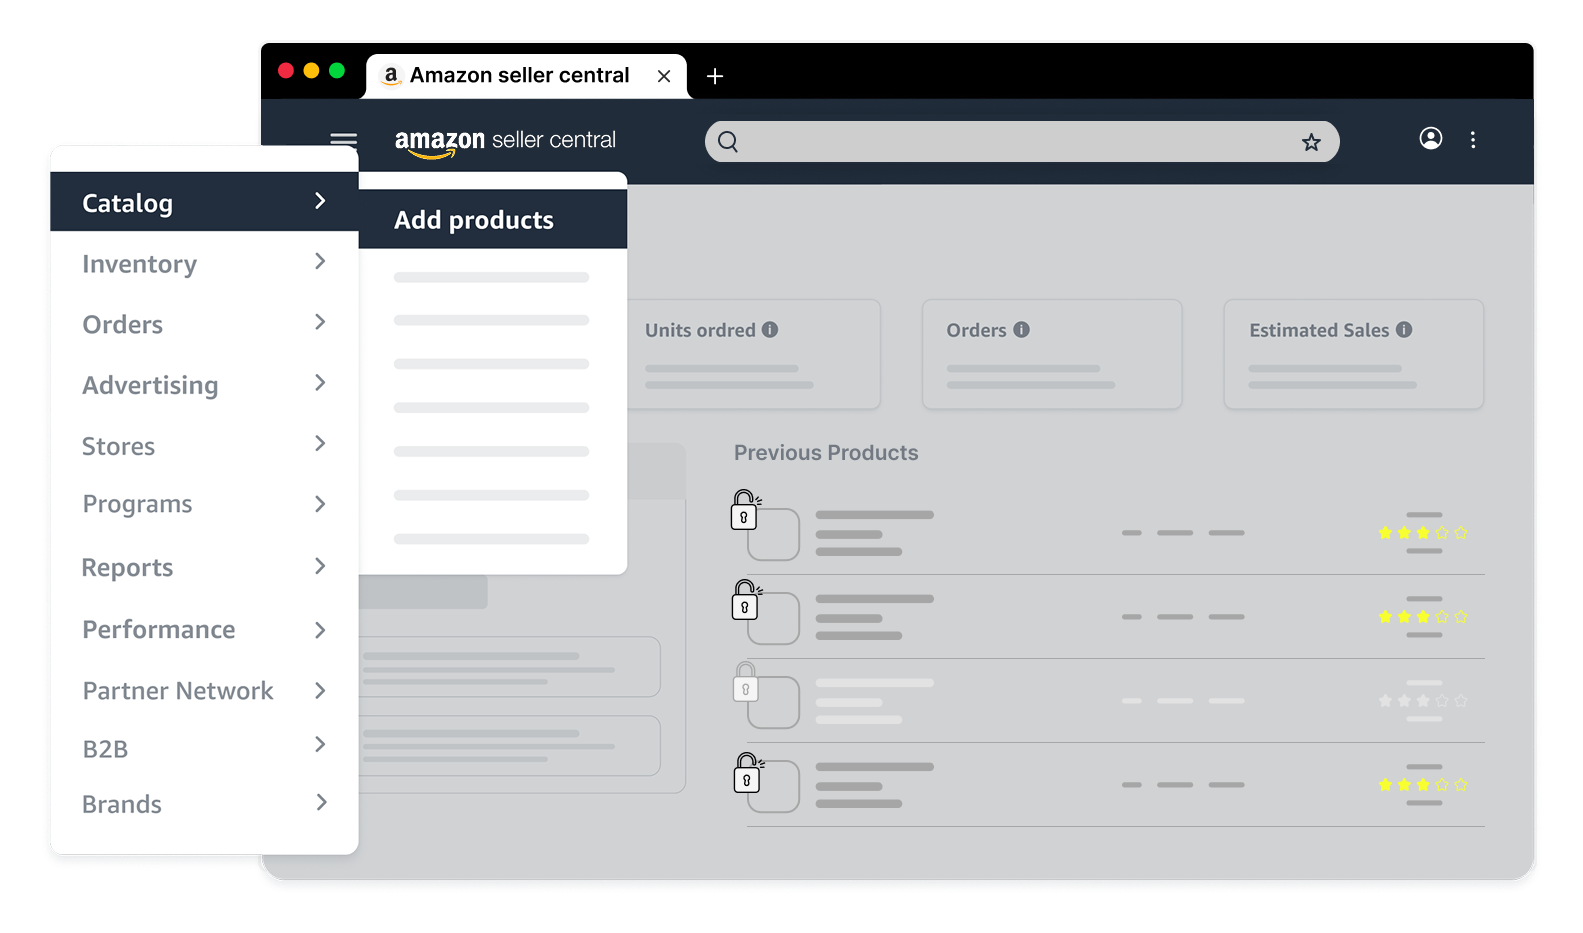Expand the Orders menu chevron
This screenshot has width=1583, height=933.
point(320,322)
